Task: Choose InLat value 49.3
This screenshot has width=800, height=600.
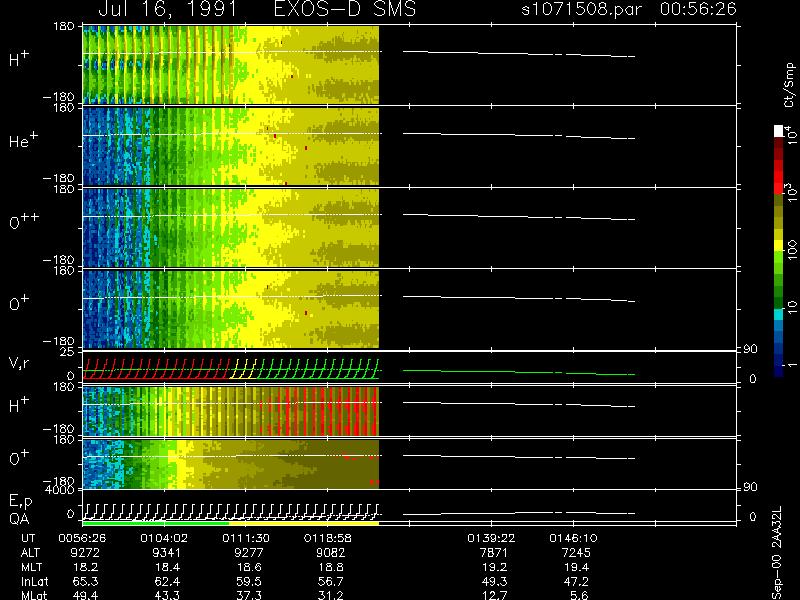Action: 495,581
